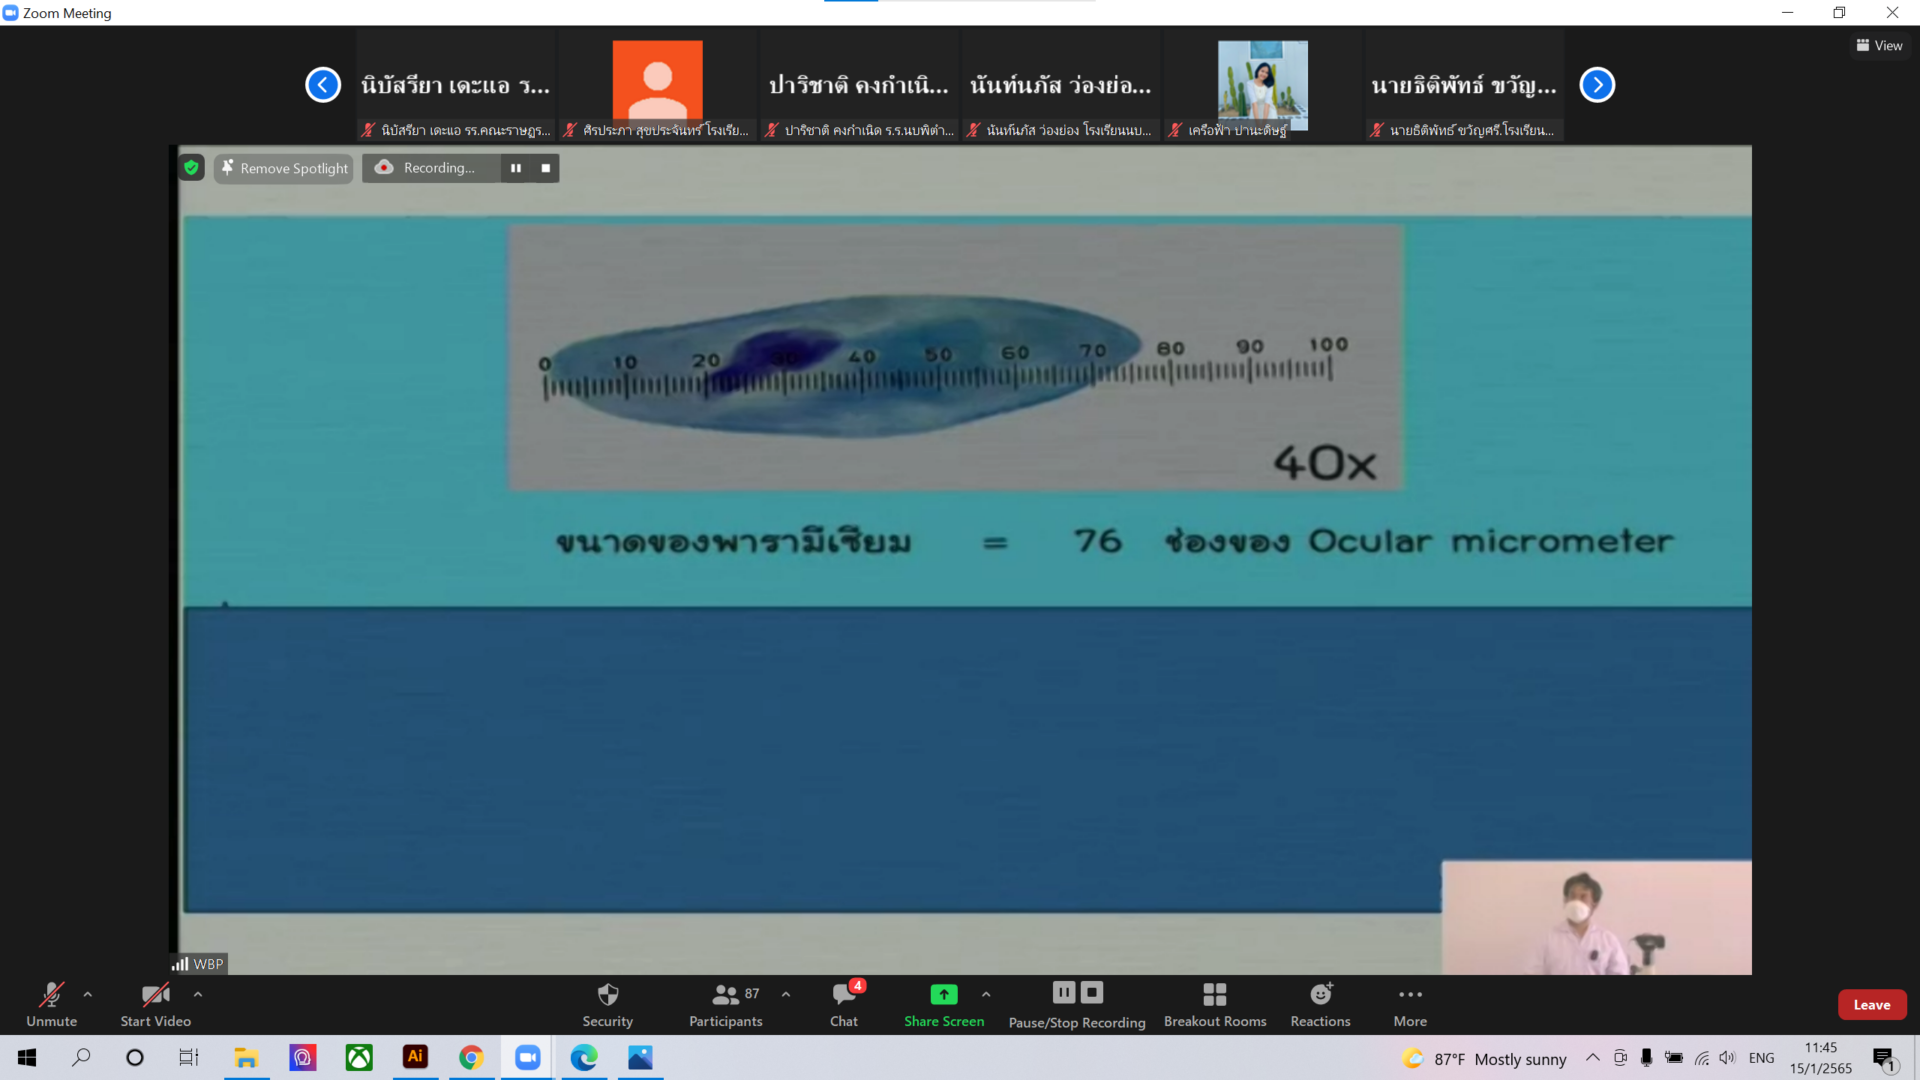Pause recording from the top recording indicator
The width and height of the screenshot is (1920, 1080).
(516, 168)
